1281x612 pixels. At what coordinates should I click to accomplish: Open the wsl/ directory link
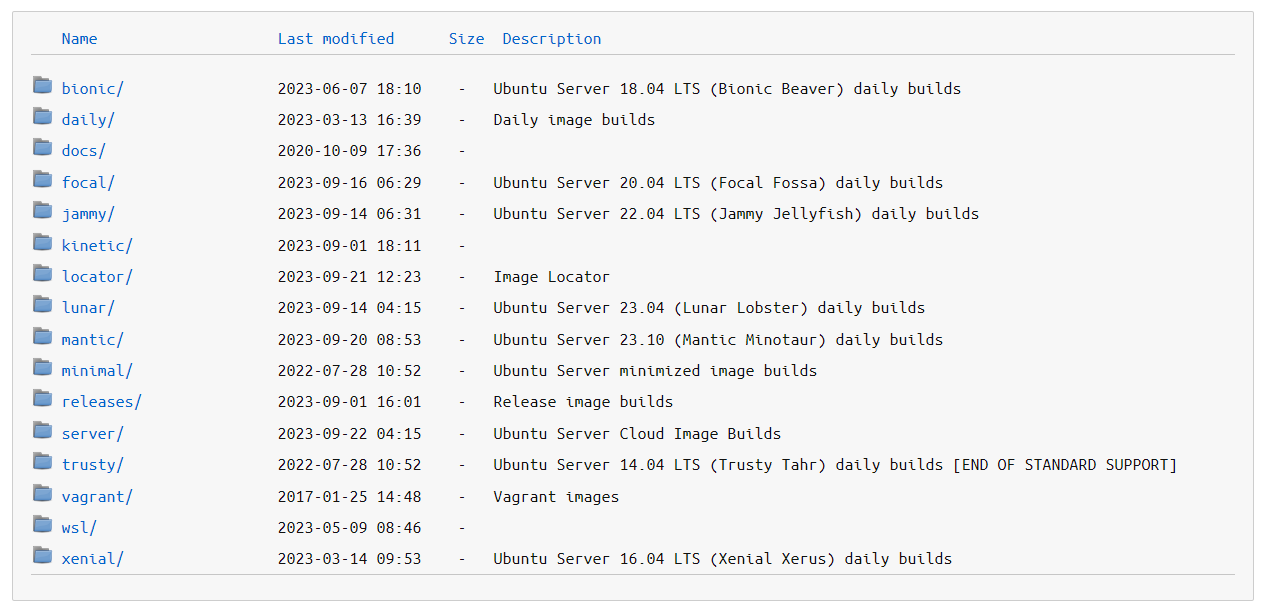pyautogui.click(x=79, y=528)
